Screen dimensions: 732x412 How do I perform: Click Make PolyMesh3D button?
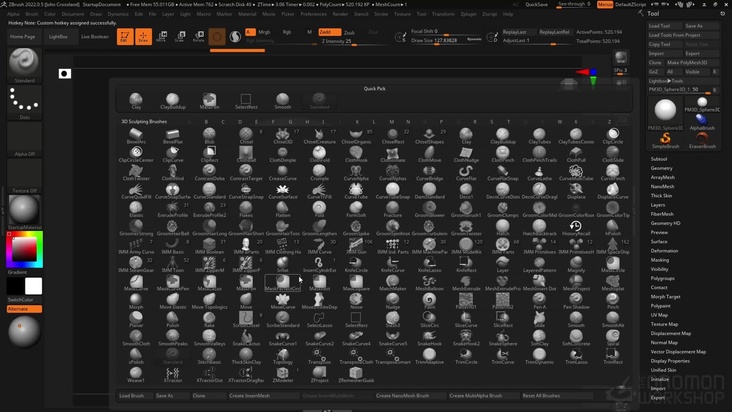click(x=693, y=63)
